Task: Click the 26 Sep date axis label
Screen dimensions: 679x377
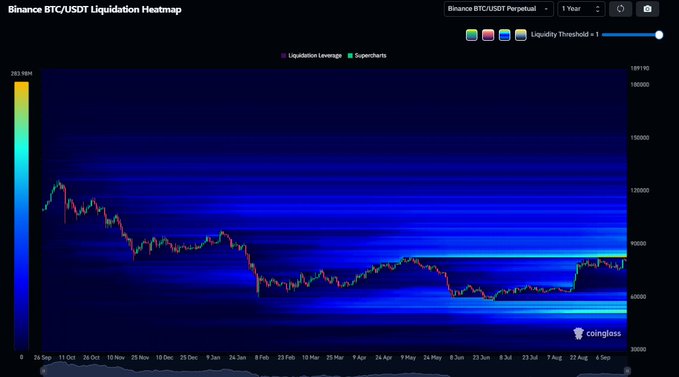Action: point(42,358)
